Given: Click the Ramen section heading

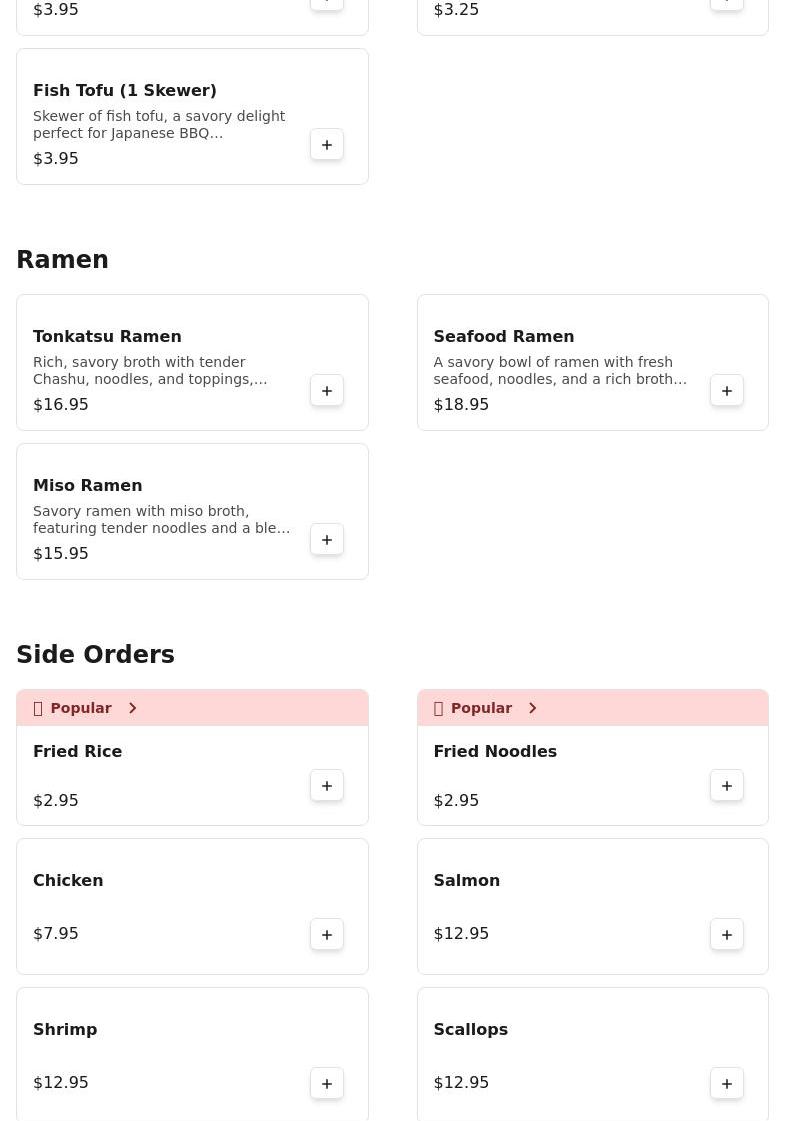Looking at the screenshot, I should pos(62,260).
